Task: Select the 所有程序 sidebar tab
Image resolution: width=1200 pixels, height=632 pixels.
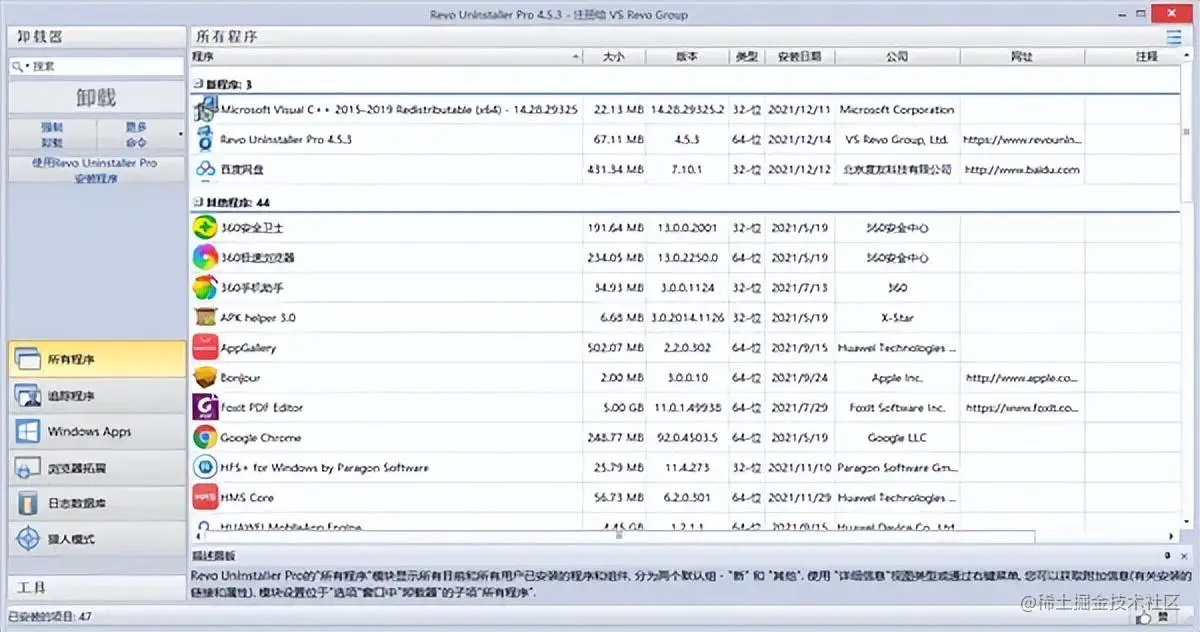Action: pos(97,359)
